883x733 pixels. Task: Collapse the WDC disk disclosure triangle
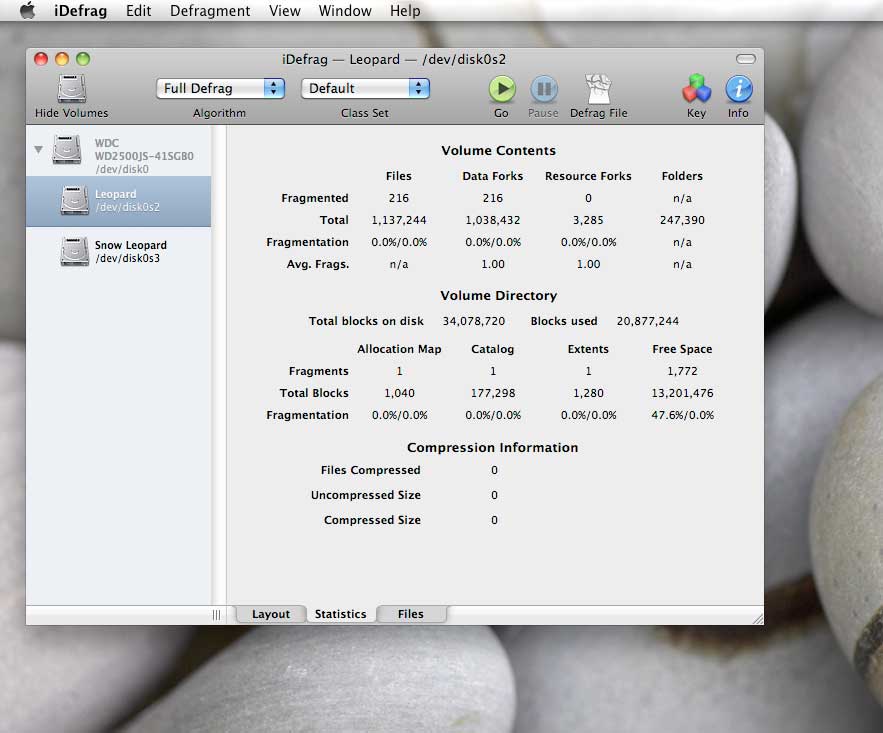[x=39, y=150]
